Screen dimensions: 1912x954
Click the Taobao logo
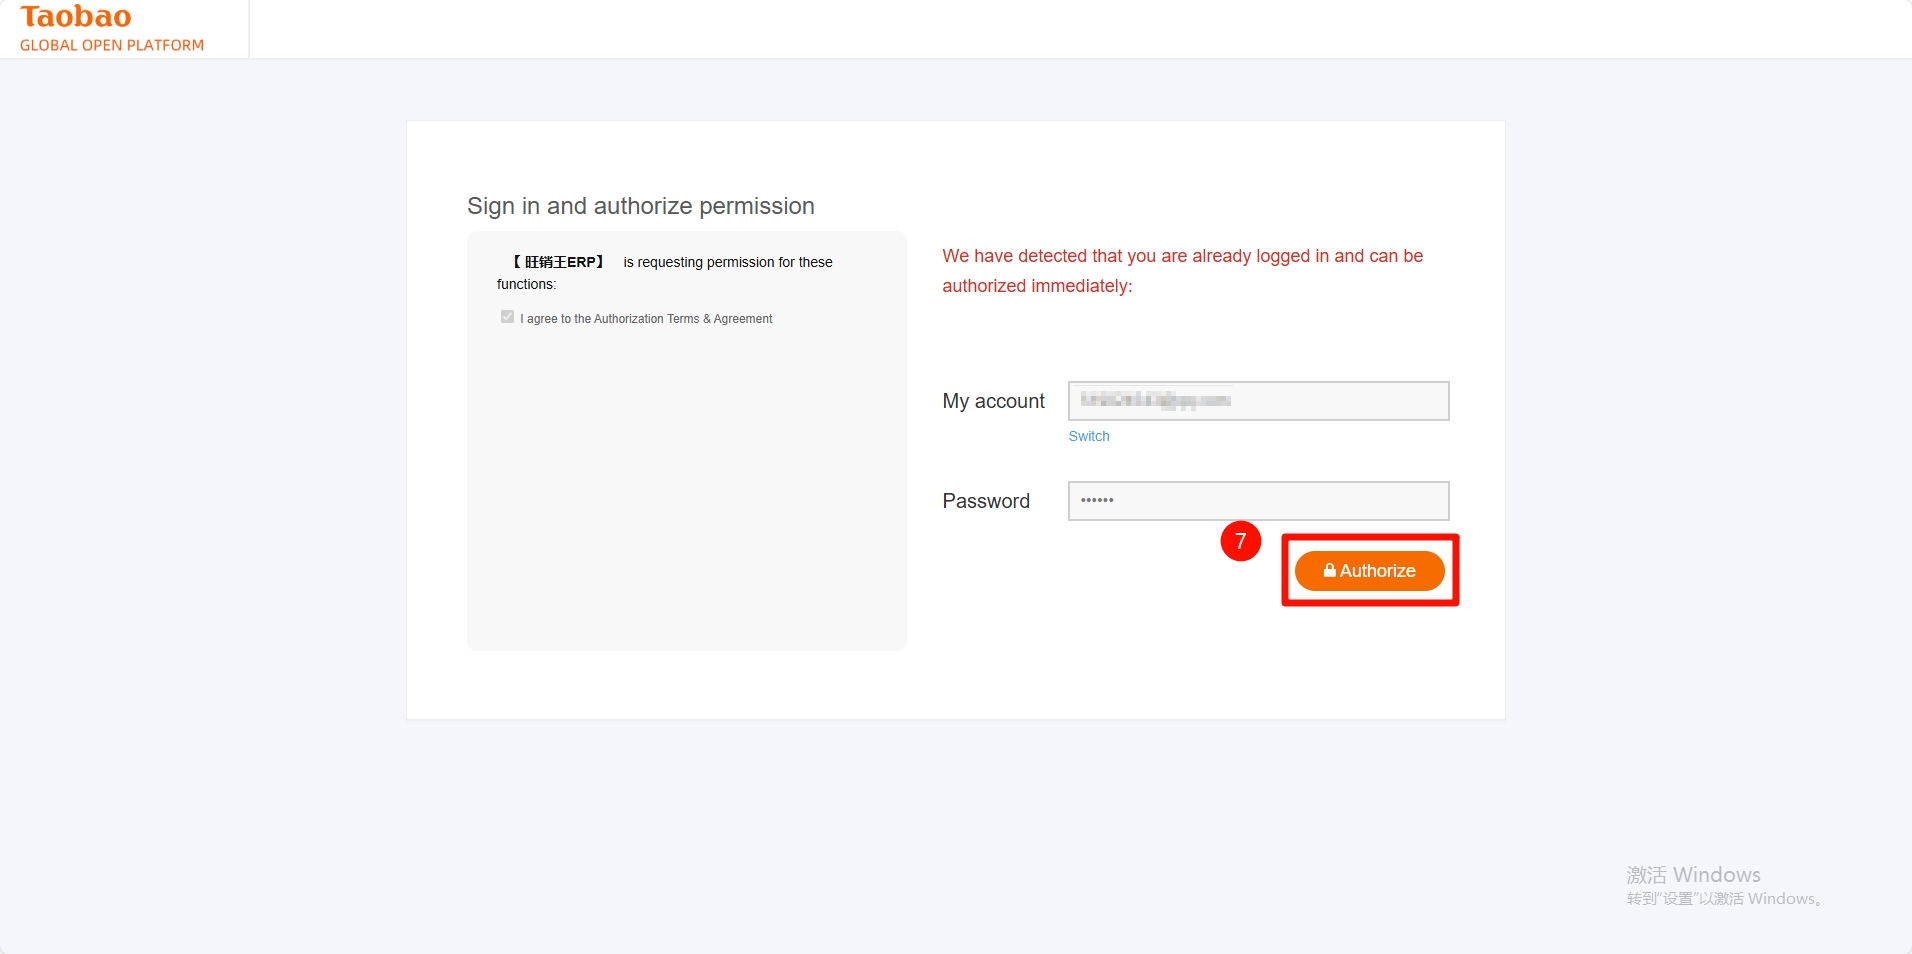(76, 17)
